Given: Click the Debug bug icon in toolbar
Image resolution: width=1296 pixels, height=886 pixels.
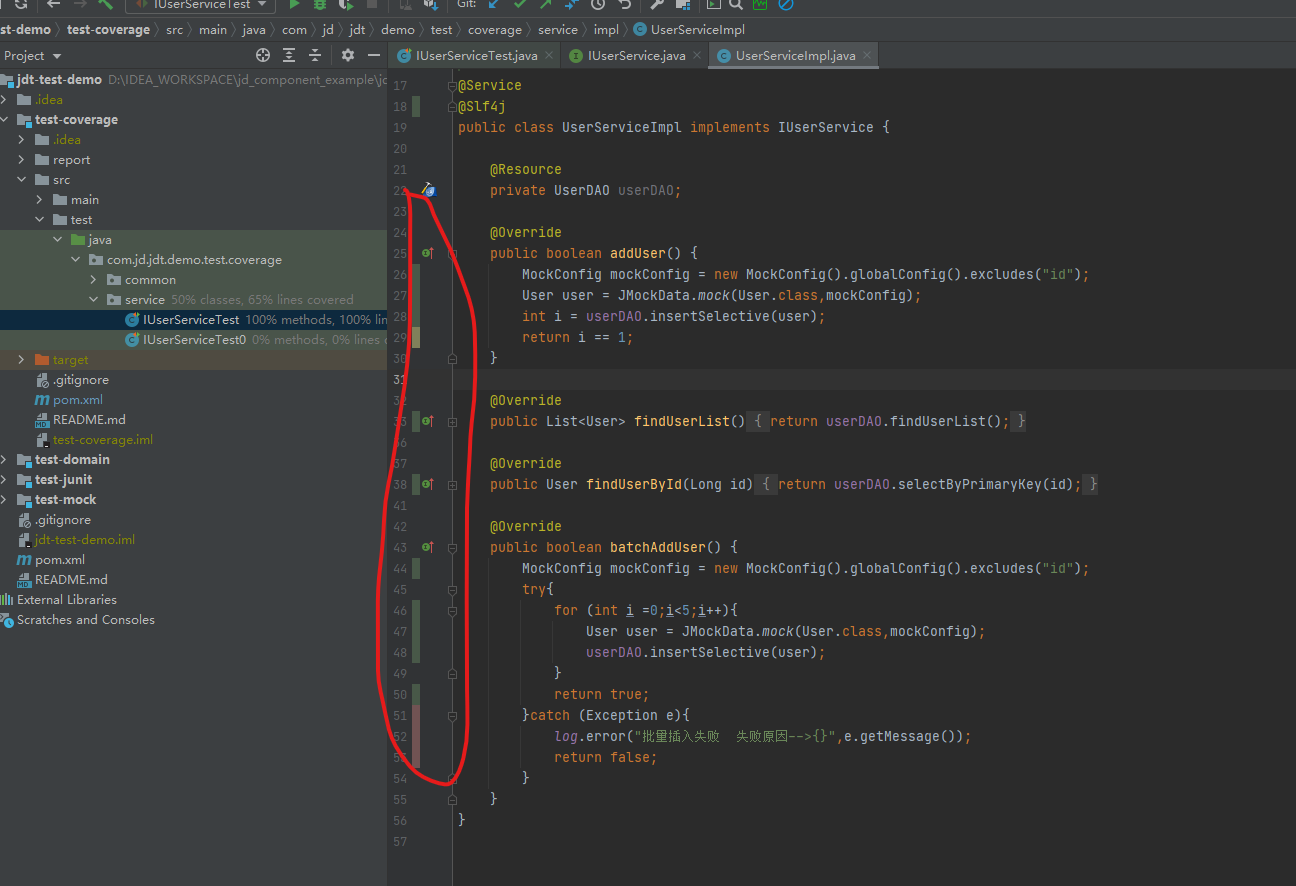Looking at the screenshot, I should [x=320, y=5].
